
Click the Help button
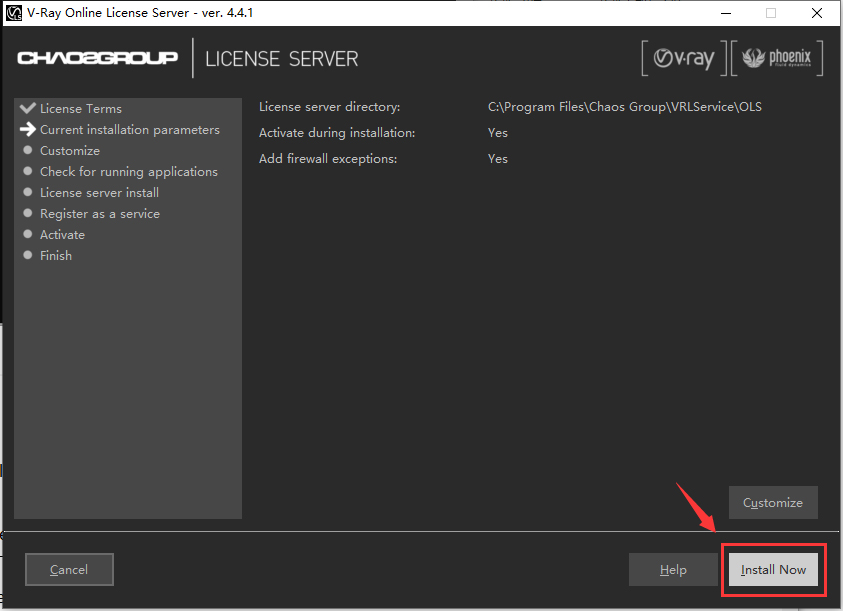[673, 570]
